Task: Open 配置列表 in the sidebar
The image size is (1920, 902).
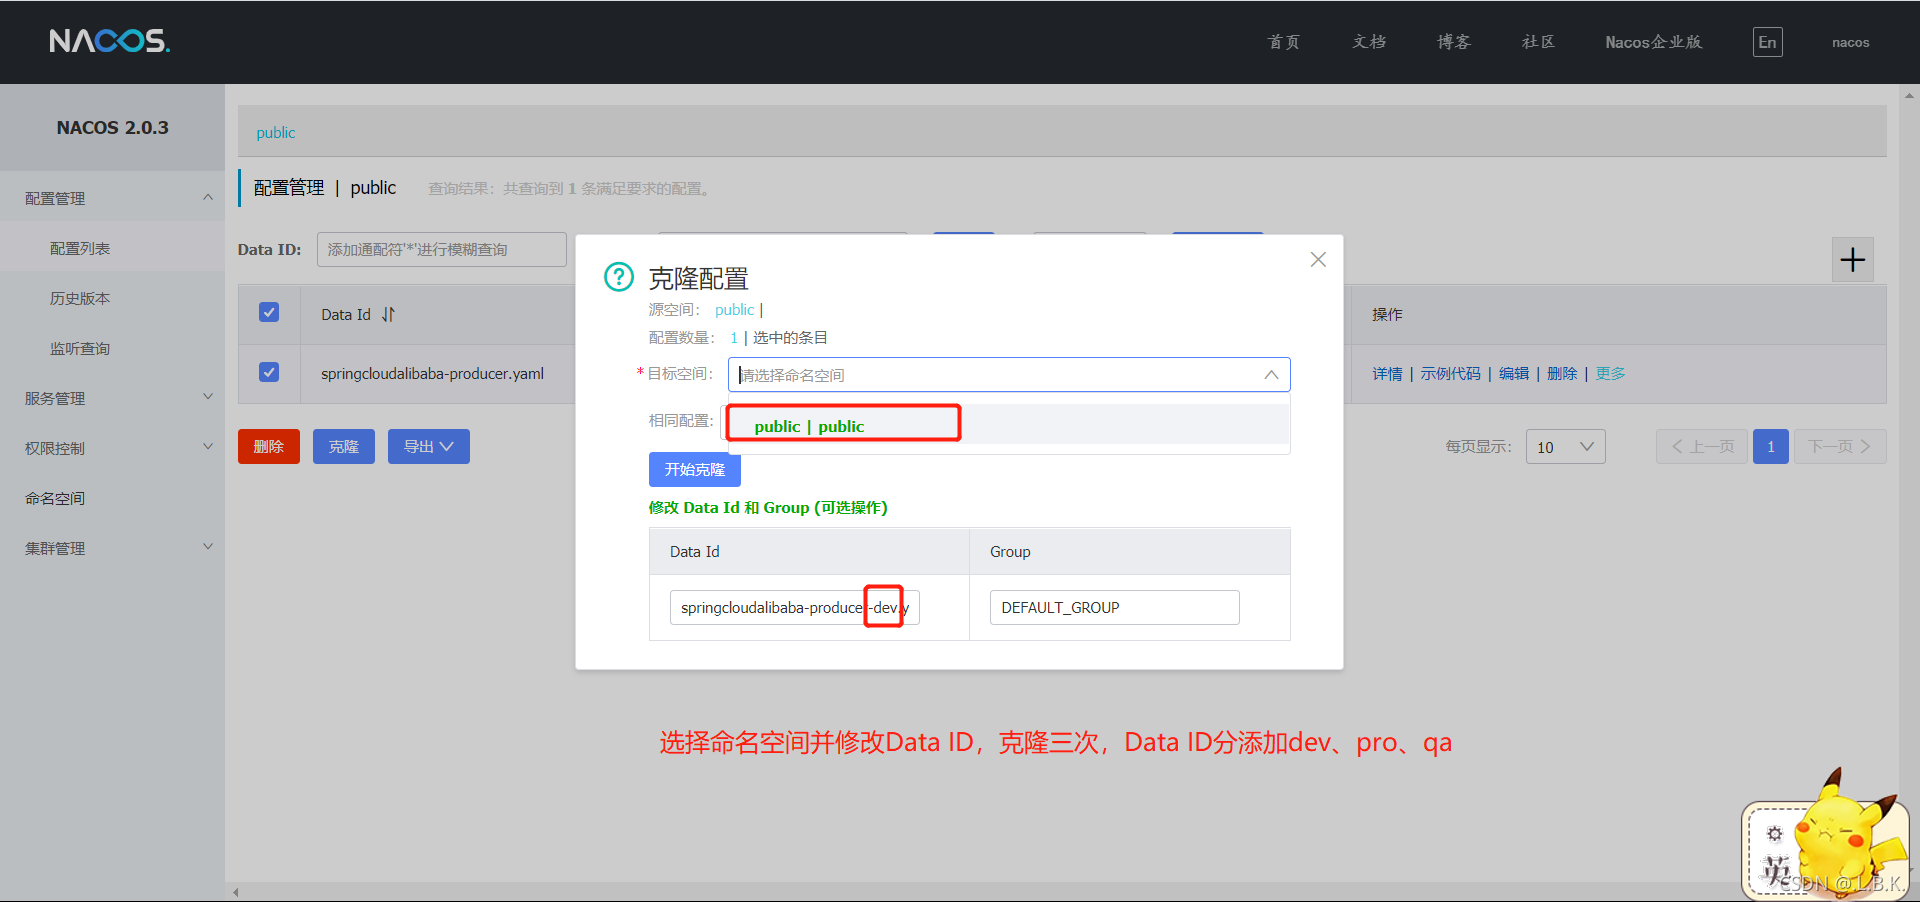Action: pos(80,249)
